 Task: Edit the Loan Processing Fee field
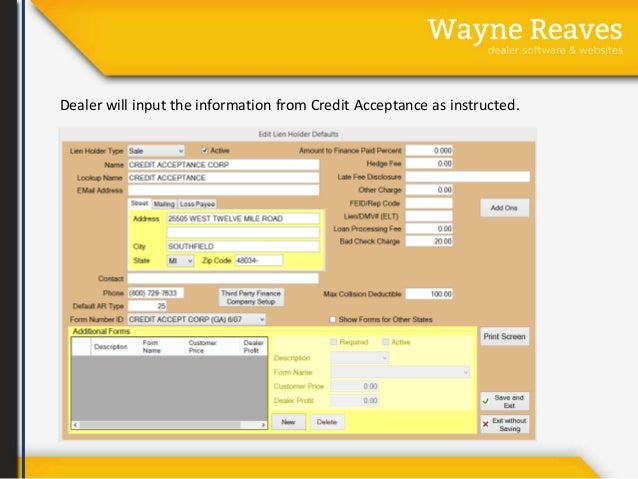click(x=429, y=229)
